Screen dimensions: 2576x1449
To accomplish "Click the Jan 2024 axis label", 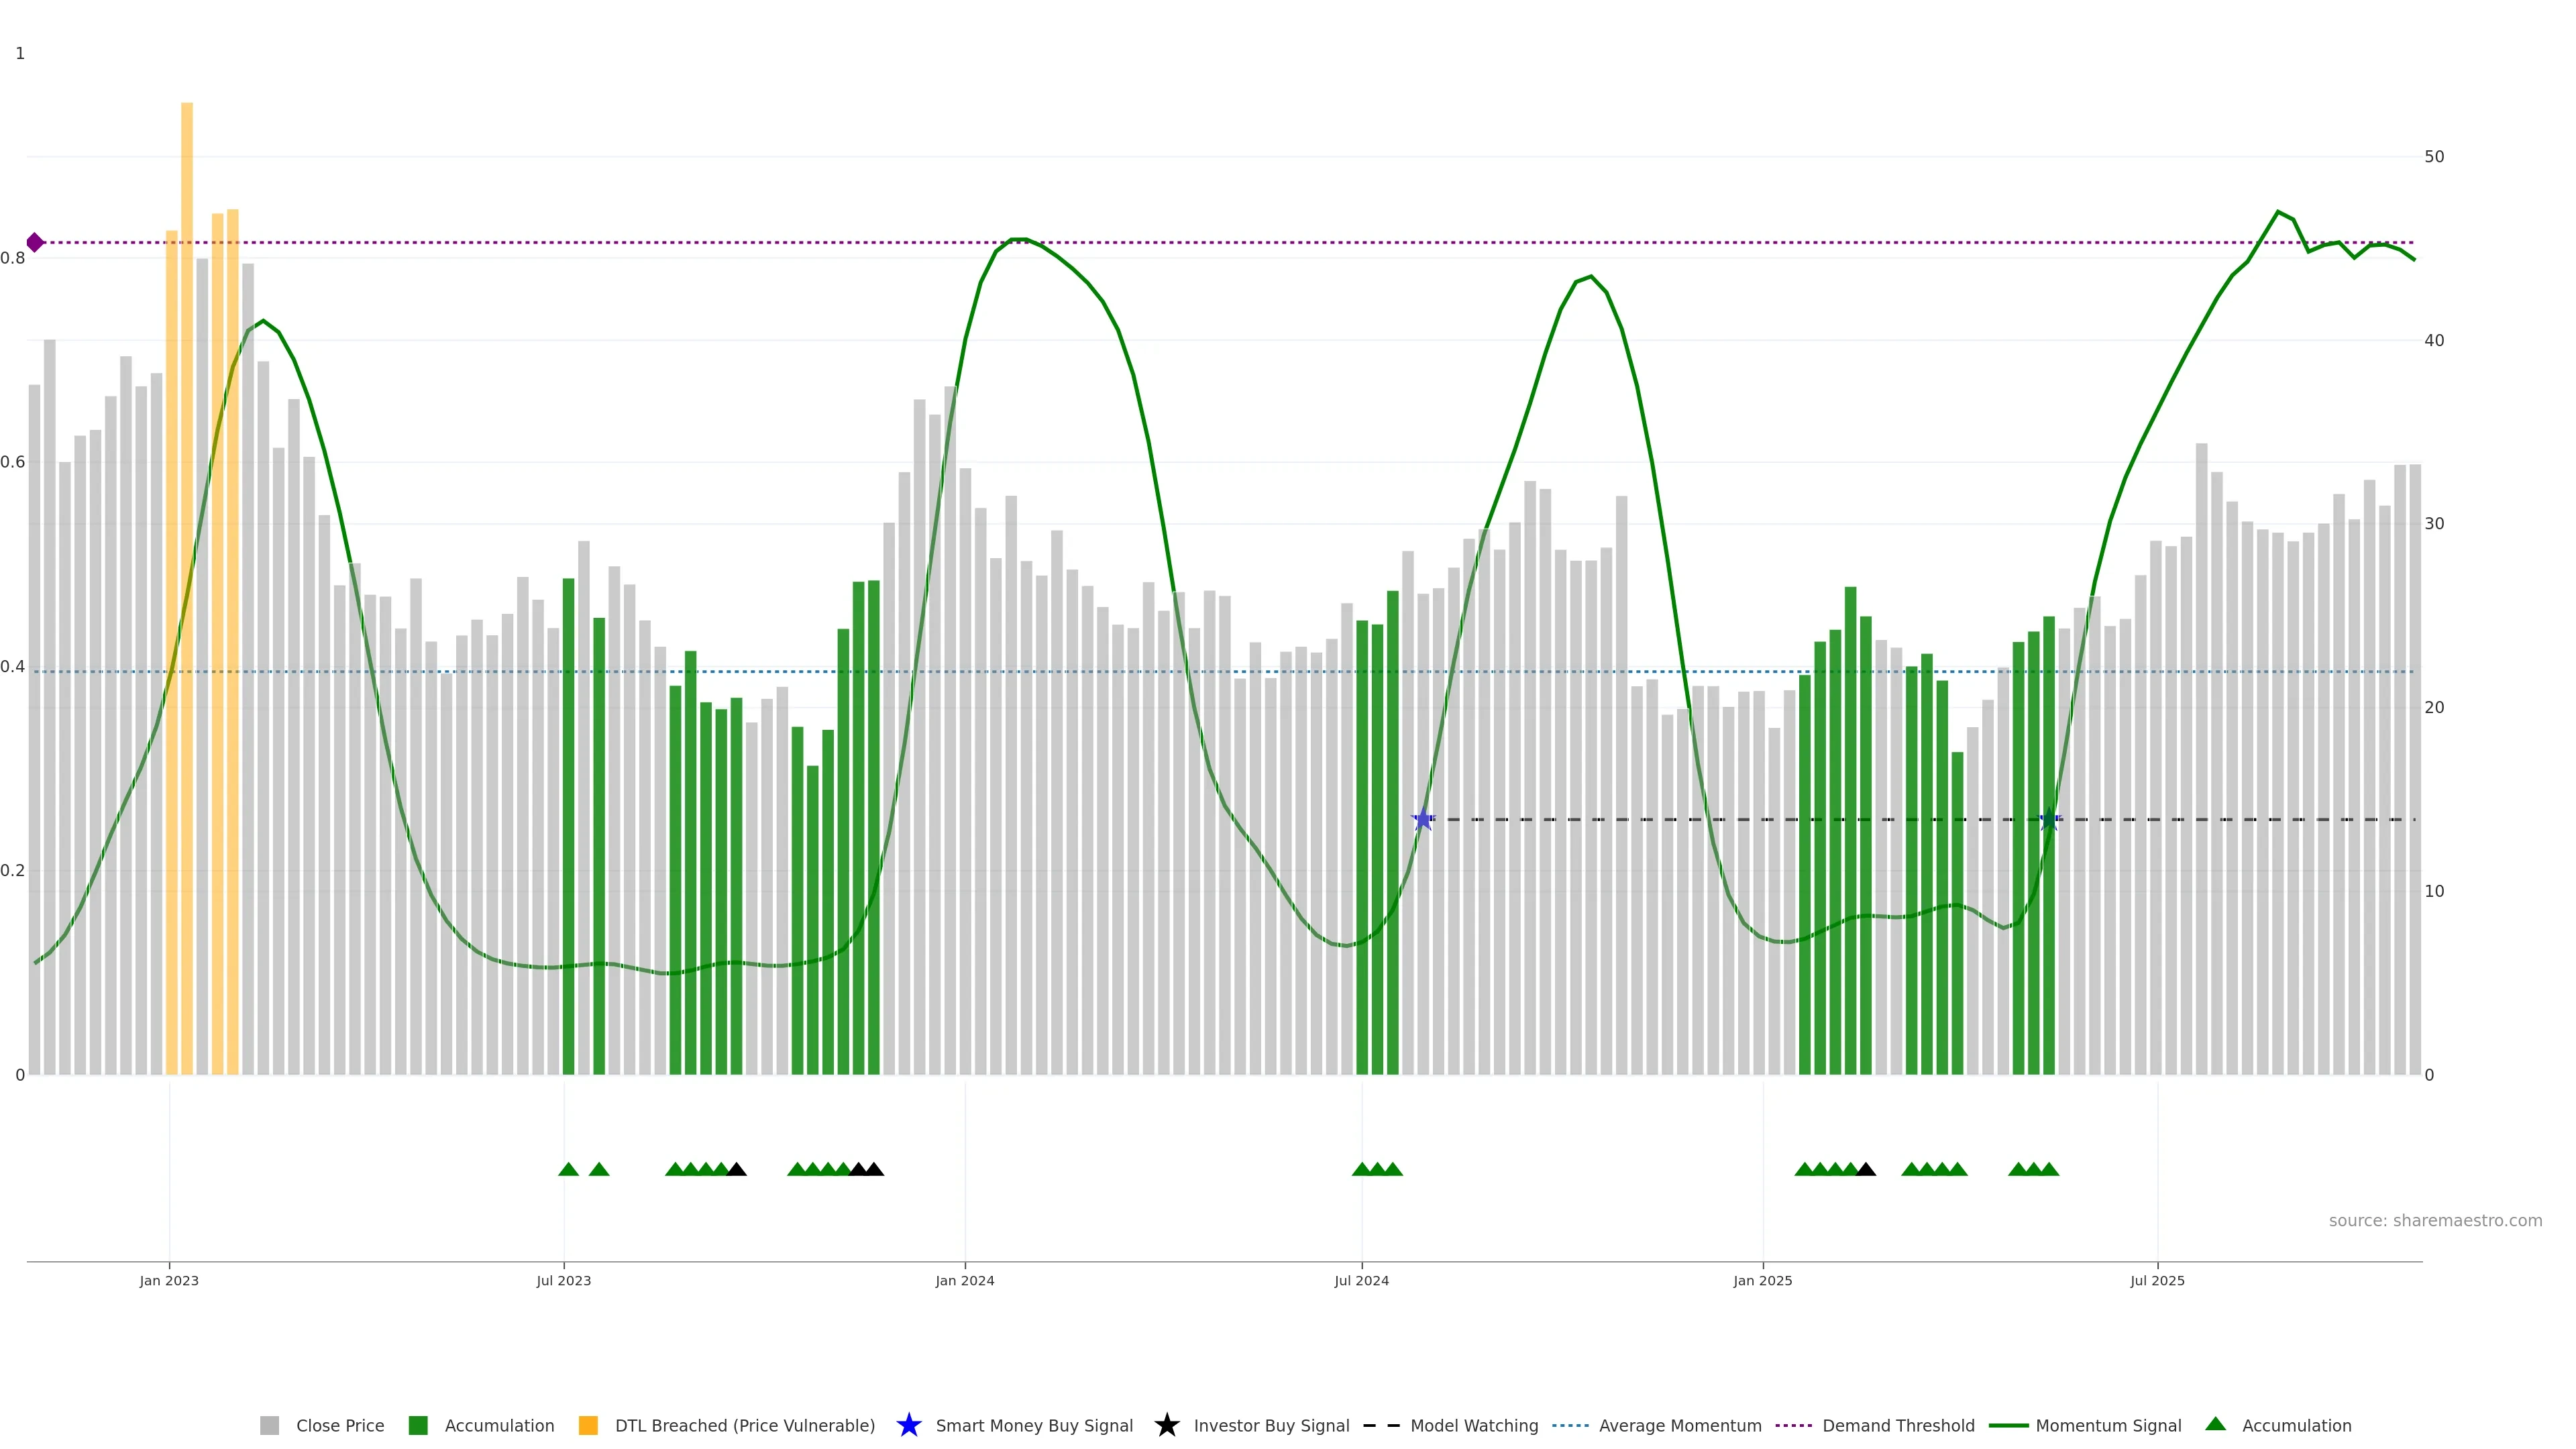I will (x=964, y=1281).
